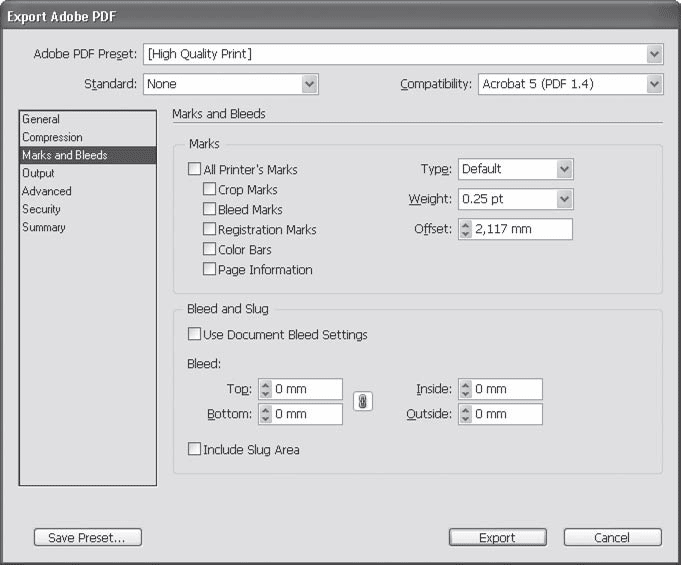Click the Bottom bleed stepper arrows

click(265, 414)
